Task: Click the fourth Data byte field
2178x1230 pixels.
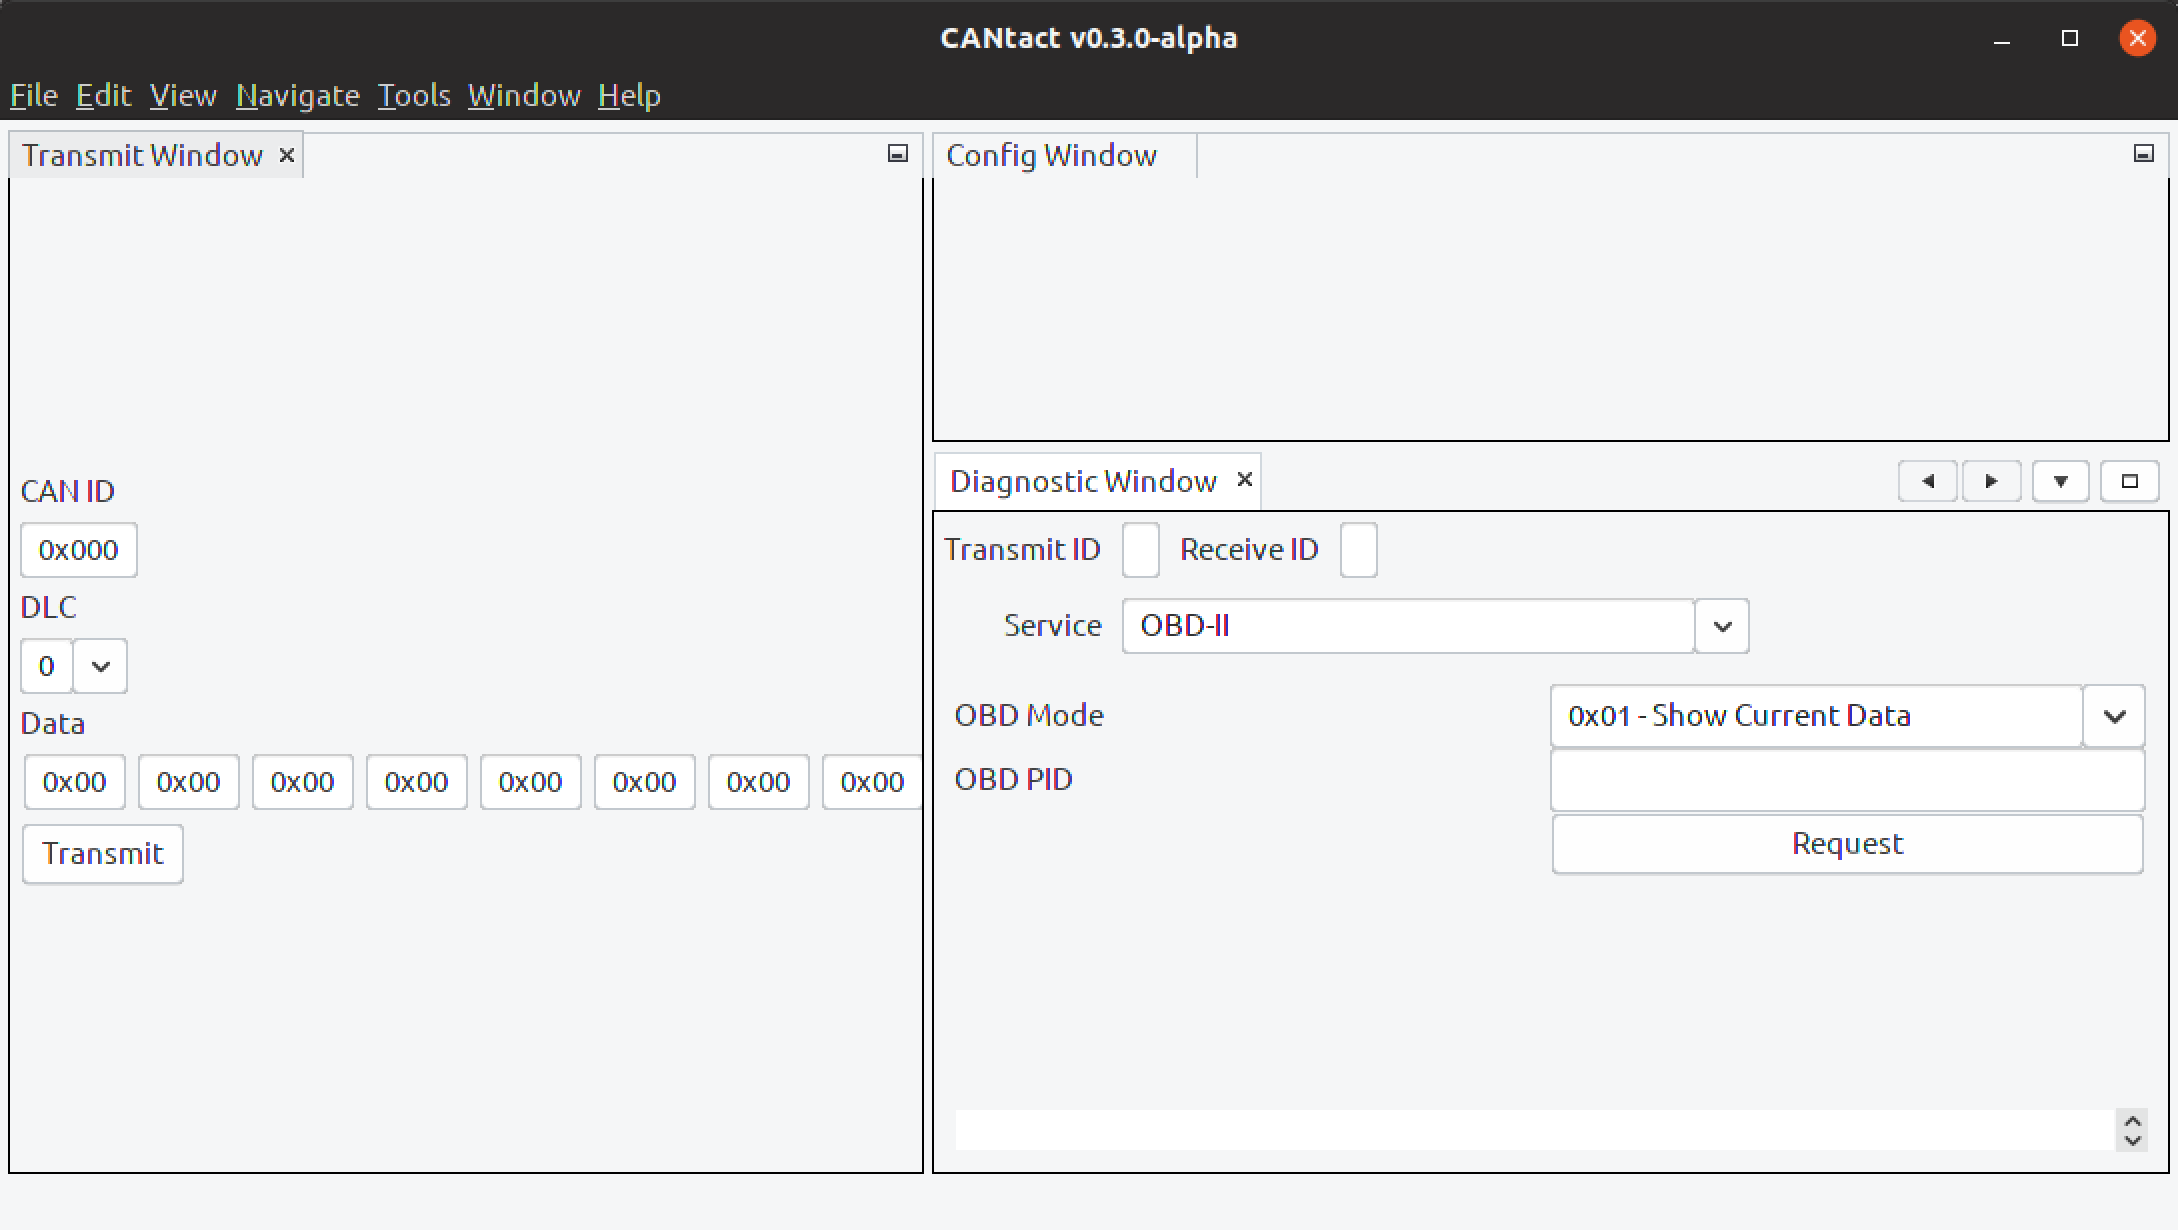Action: (x=417, y=782)
